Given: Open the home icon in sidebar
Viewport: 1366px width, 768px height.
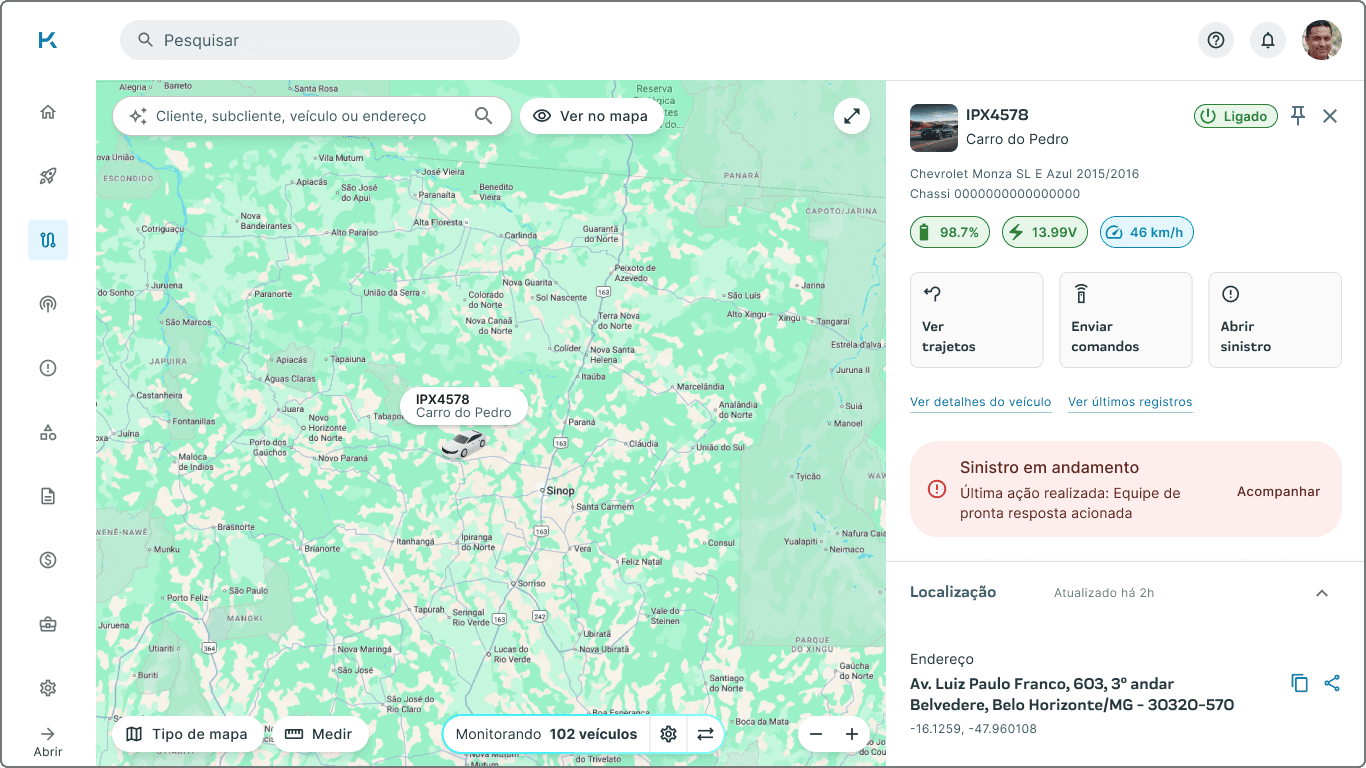Looking at the screenshot, I should (x=48, y=112).
